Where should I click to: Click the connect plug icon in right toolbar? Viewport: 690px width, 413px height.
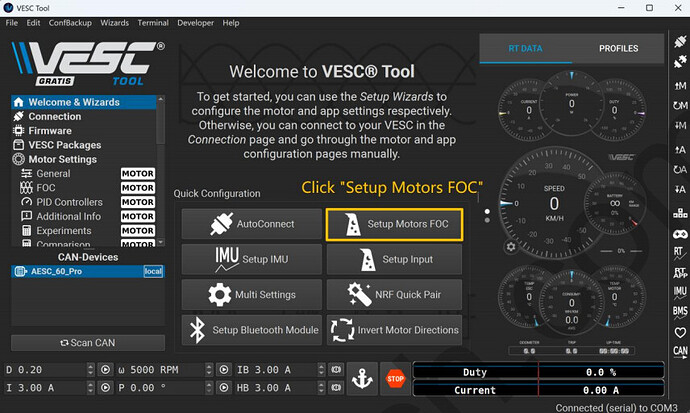[680, 42]
